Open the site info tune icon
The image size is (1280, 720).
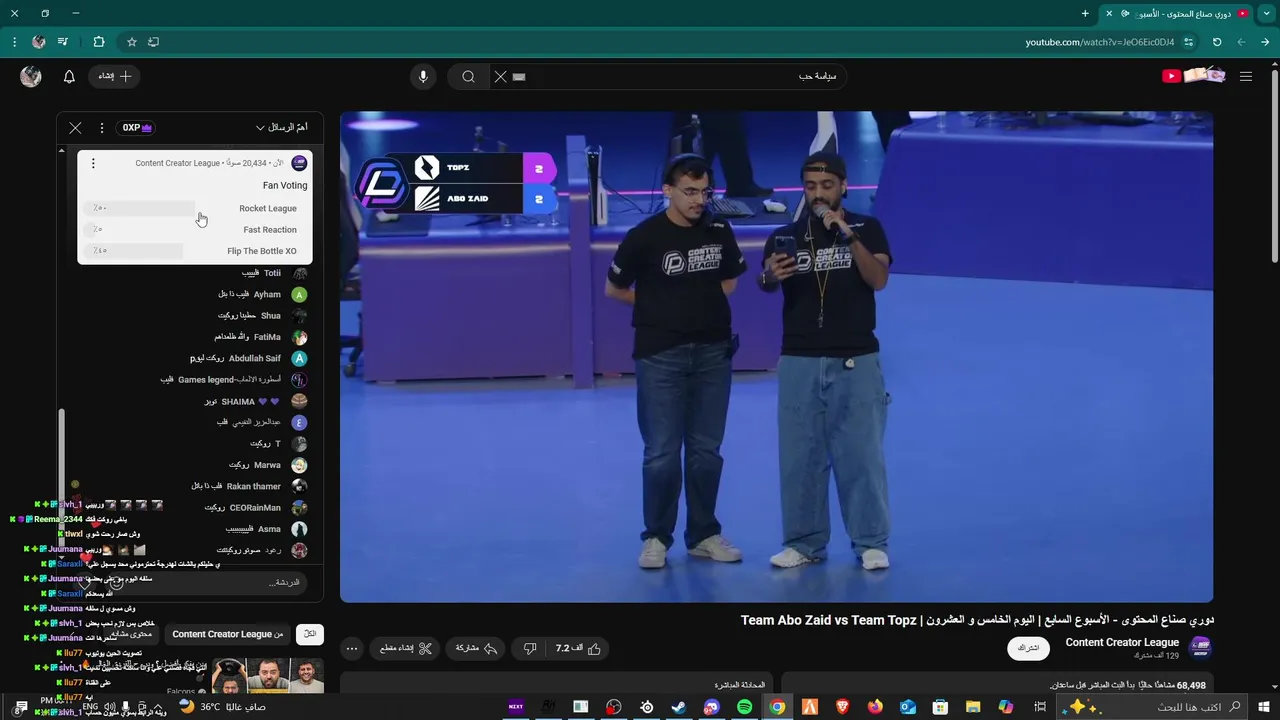1189,42
